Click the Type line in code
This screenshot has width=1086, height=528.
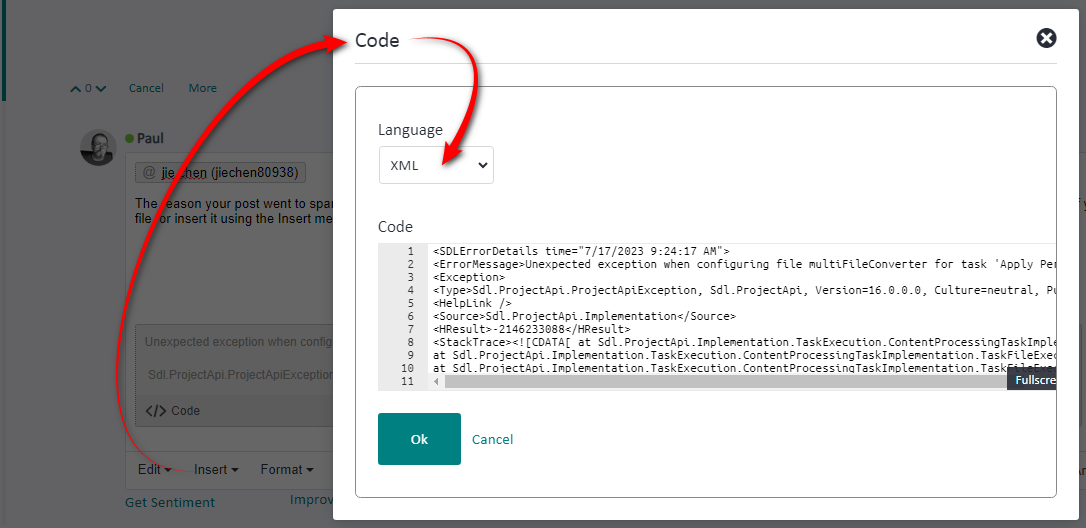(x=745, y=290)
